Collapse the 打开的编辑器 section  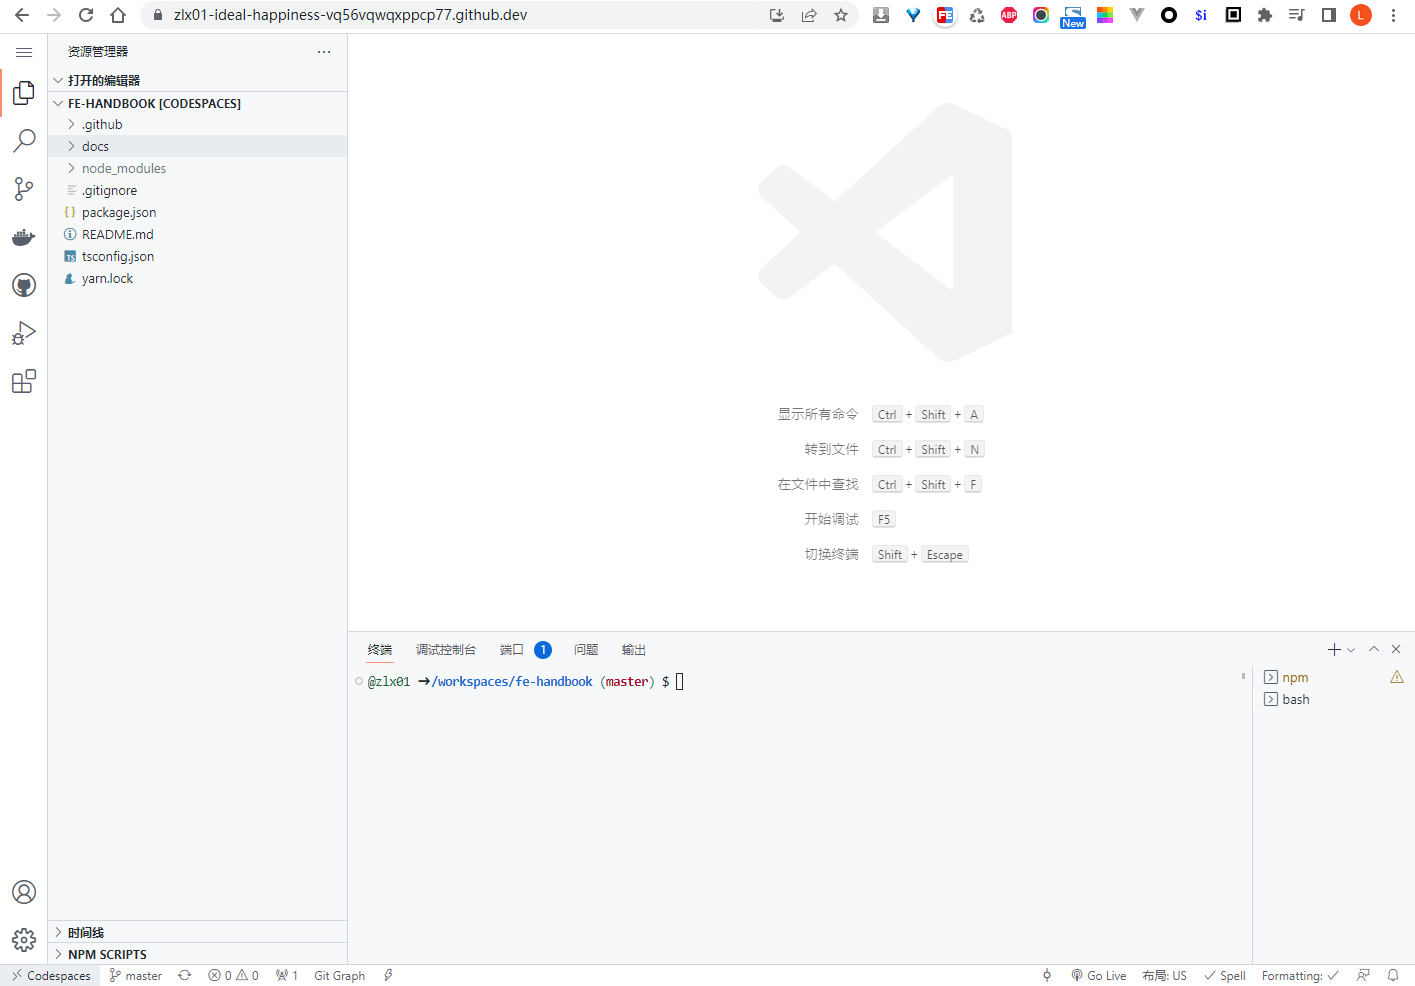pyautogui.click(x=198, y=80)
